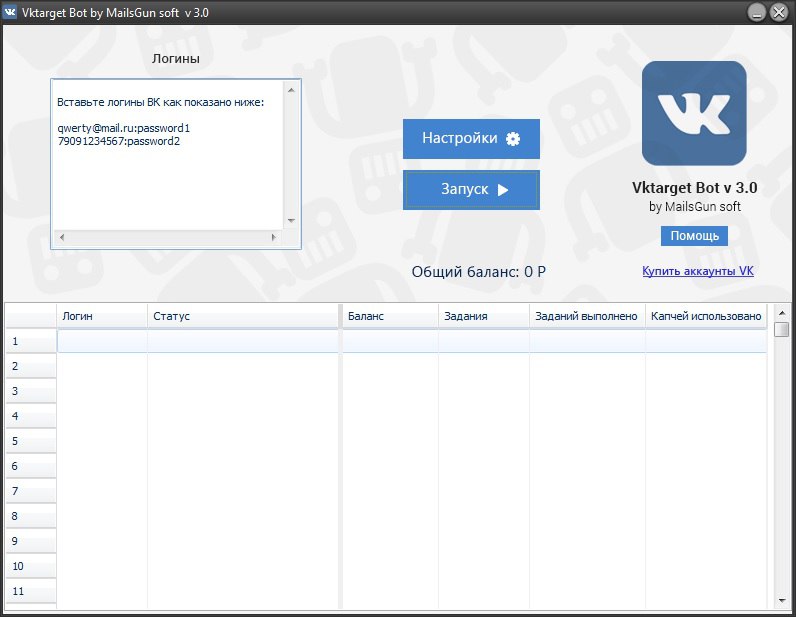Follow the Купить аккаунты VK link
Screen dimensions: 796x617
(698, 271)
